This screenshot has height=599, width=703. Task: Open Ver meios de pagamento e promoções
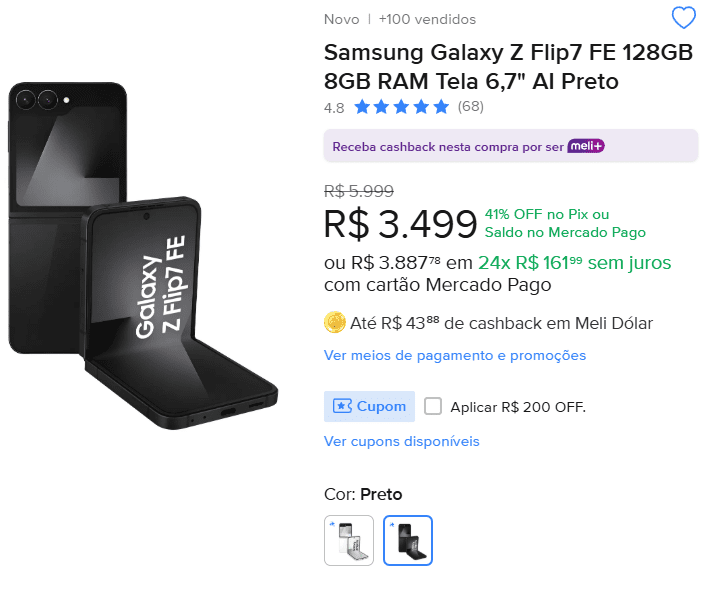coord(455,355)
